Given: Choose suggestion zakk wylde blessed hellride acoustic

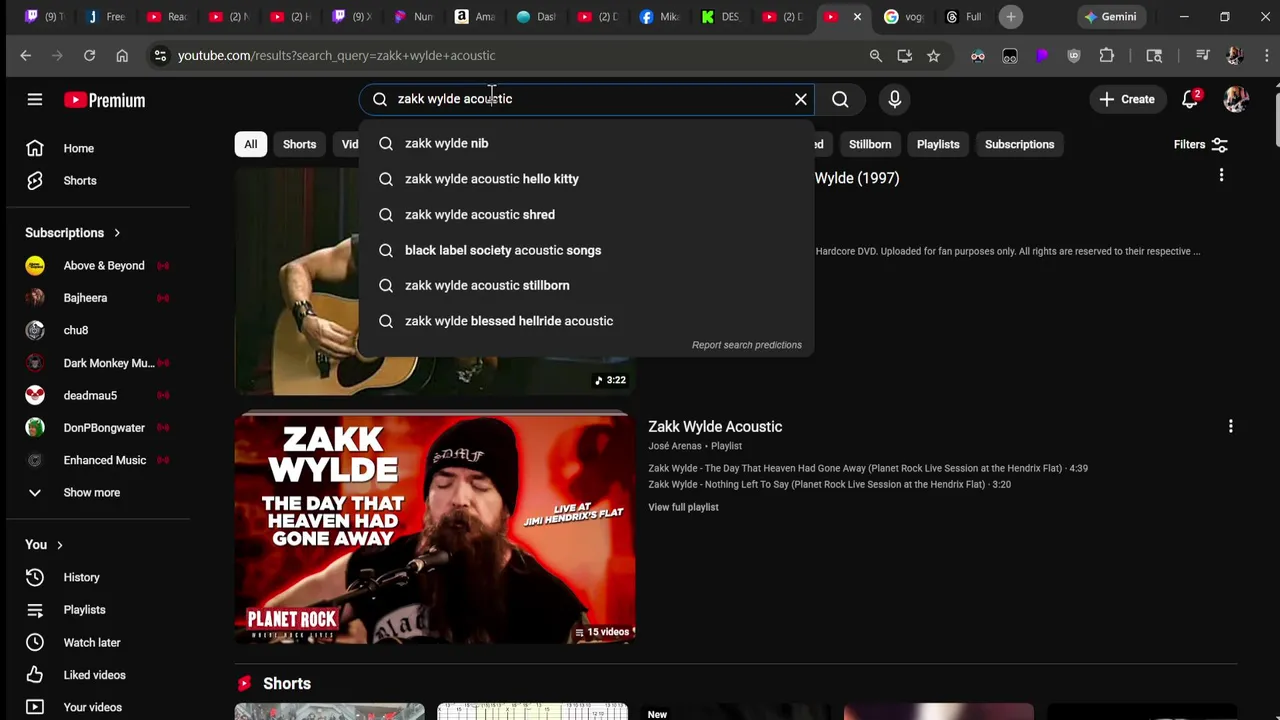Looking at the screenshot, I should coord(587,321).
